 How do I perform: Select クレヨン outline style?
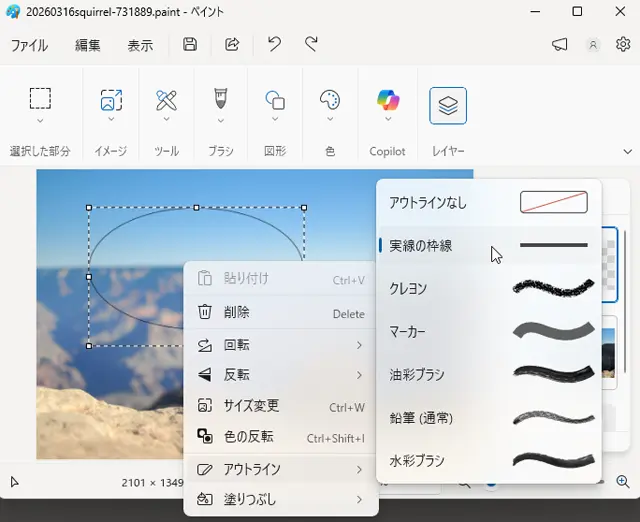[x=489, y=289]
